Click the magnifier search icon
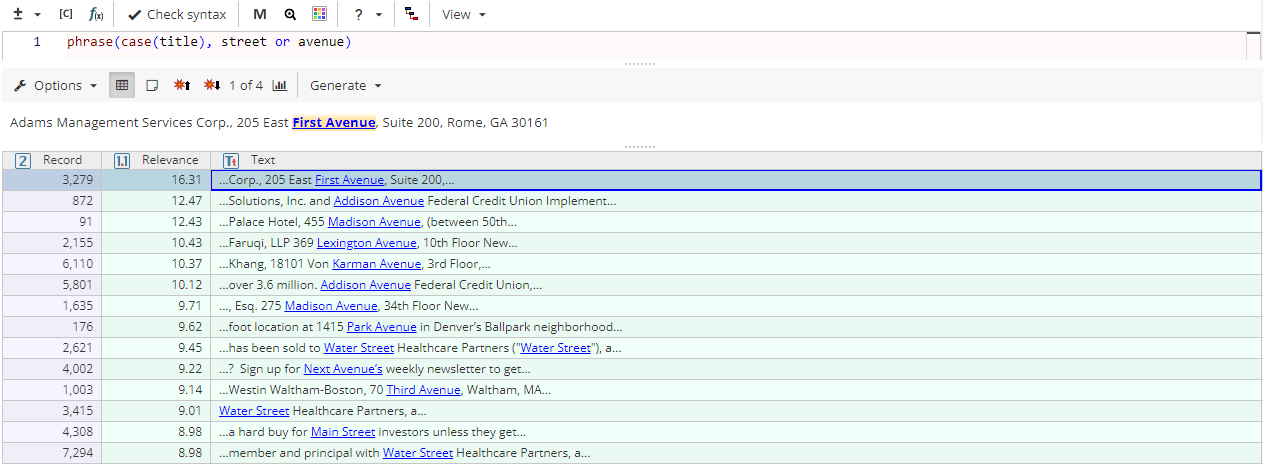Screen dimensions: 1263x464 point(290,15)
